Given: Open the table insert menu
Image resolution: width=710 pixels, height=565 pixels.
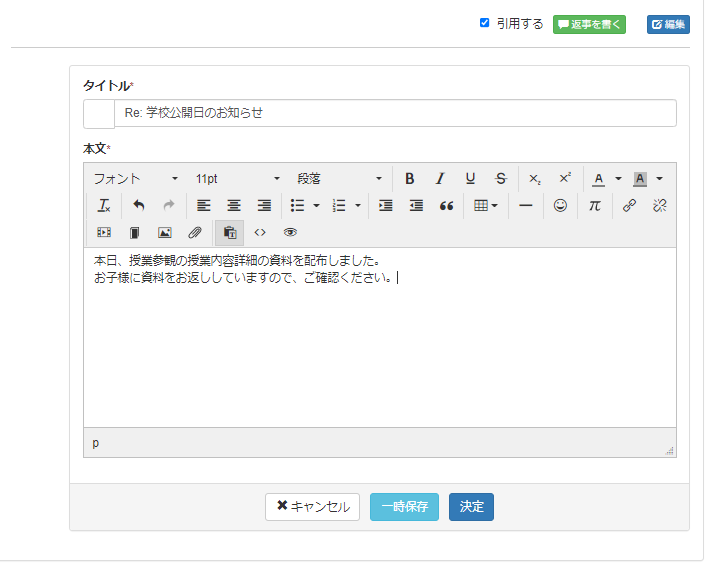Looking at the screenshot, I should click(486, 206).
